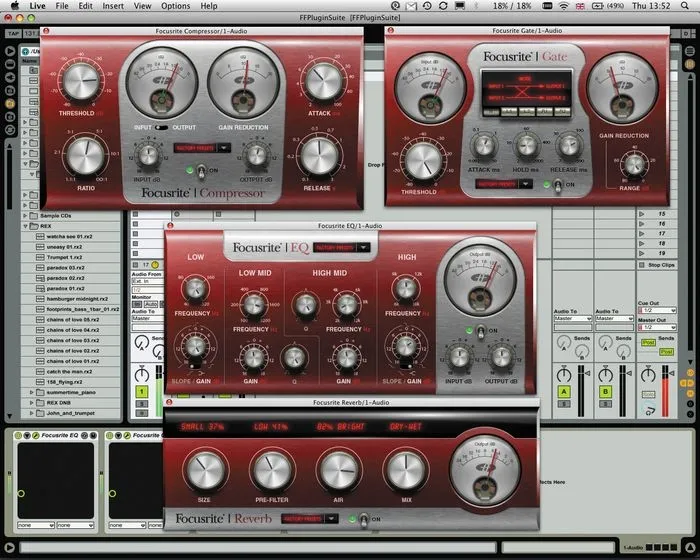Screen dimensions: 700x560
Task: Open the Live menu
Action: coord(38,6)
